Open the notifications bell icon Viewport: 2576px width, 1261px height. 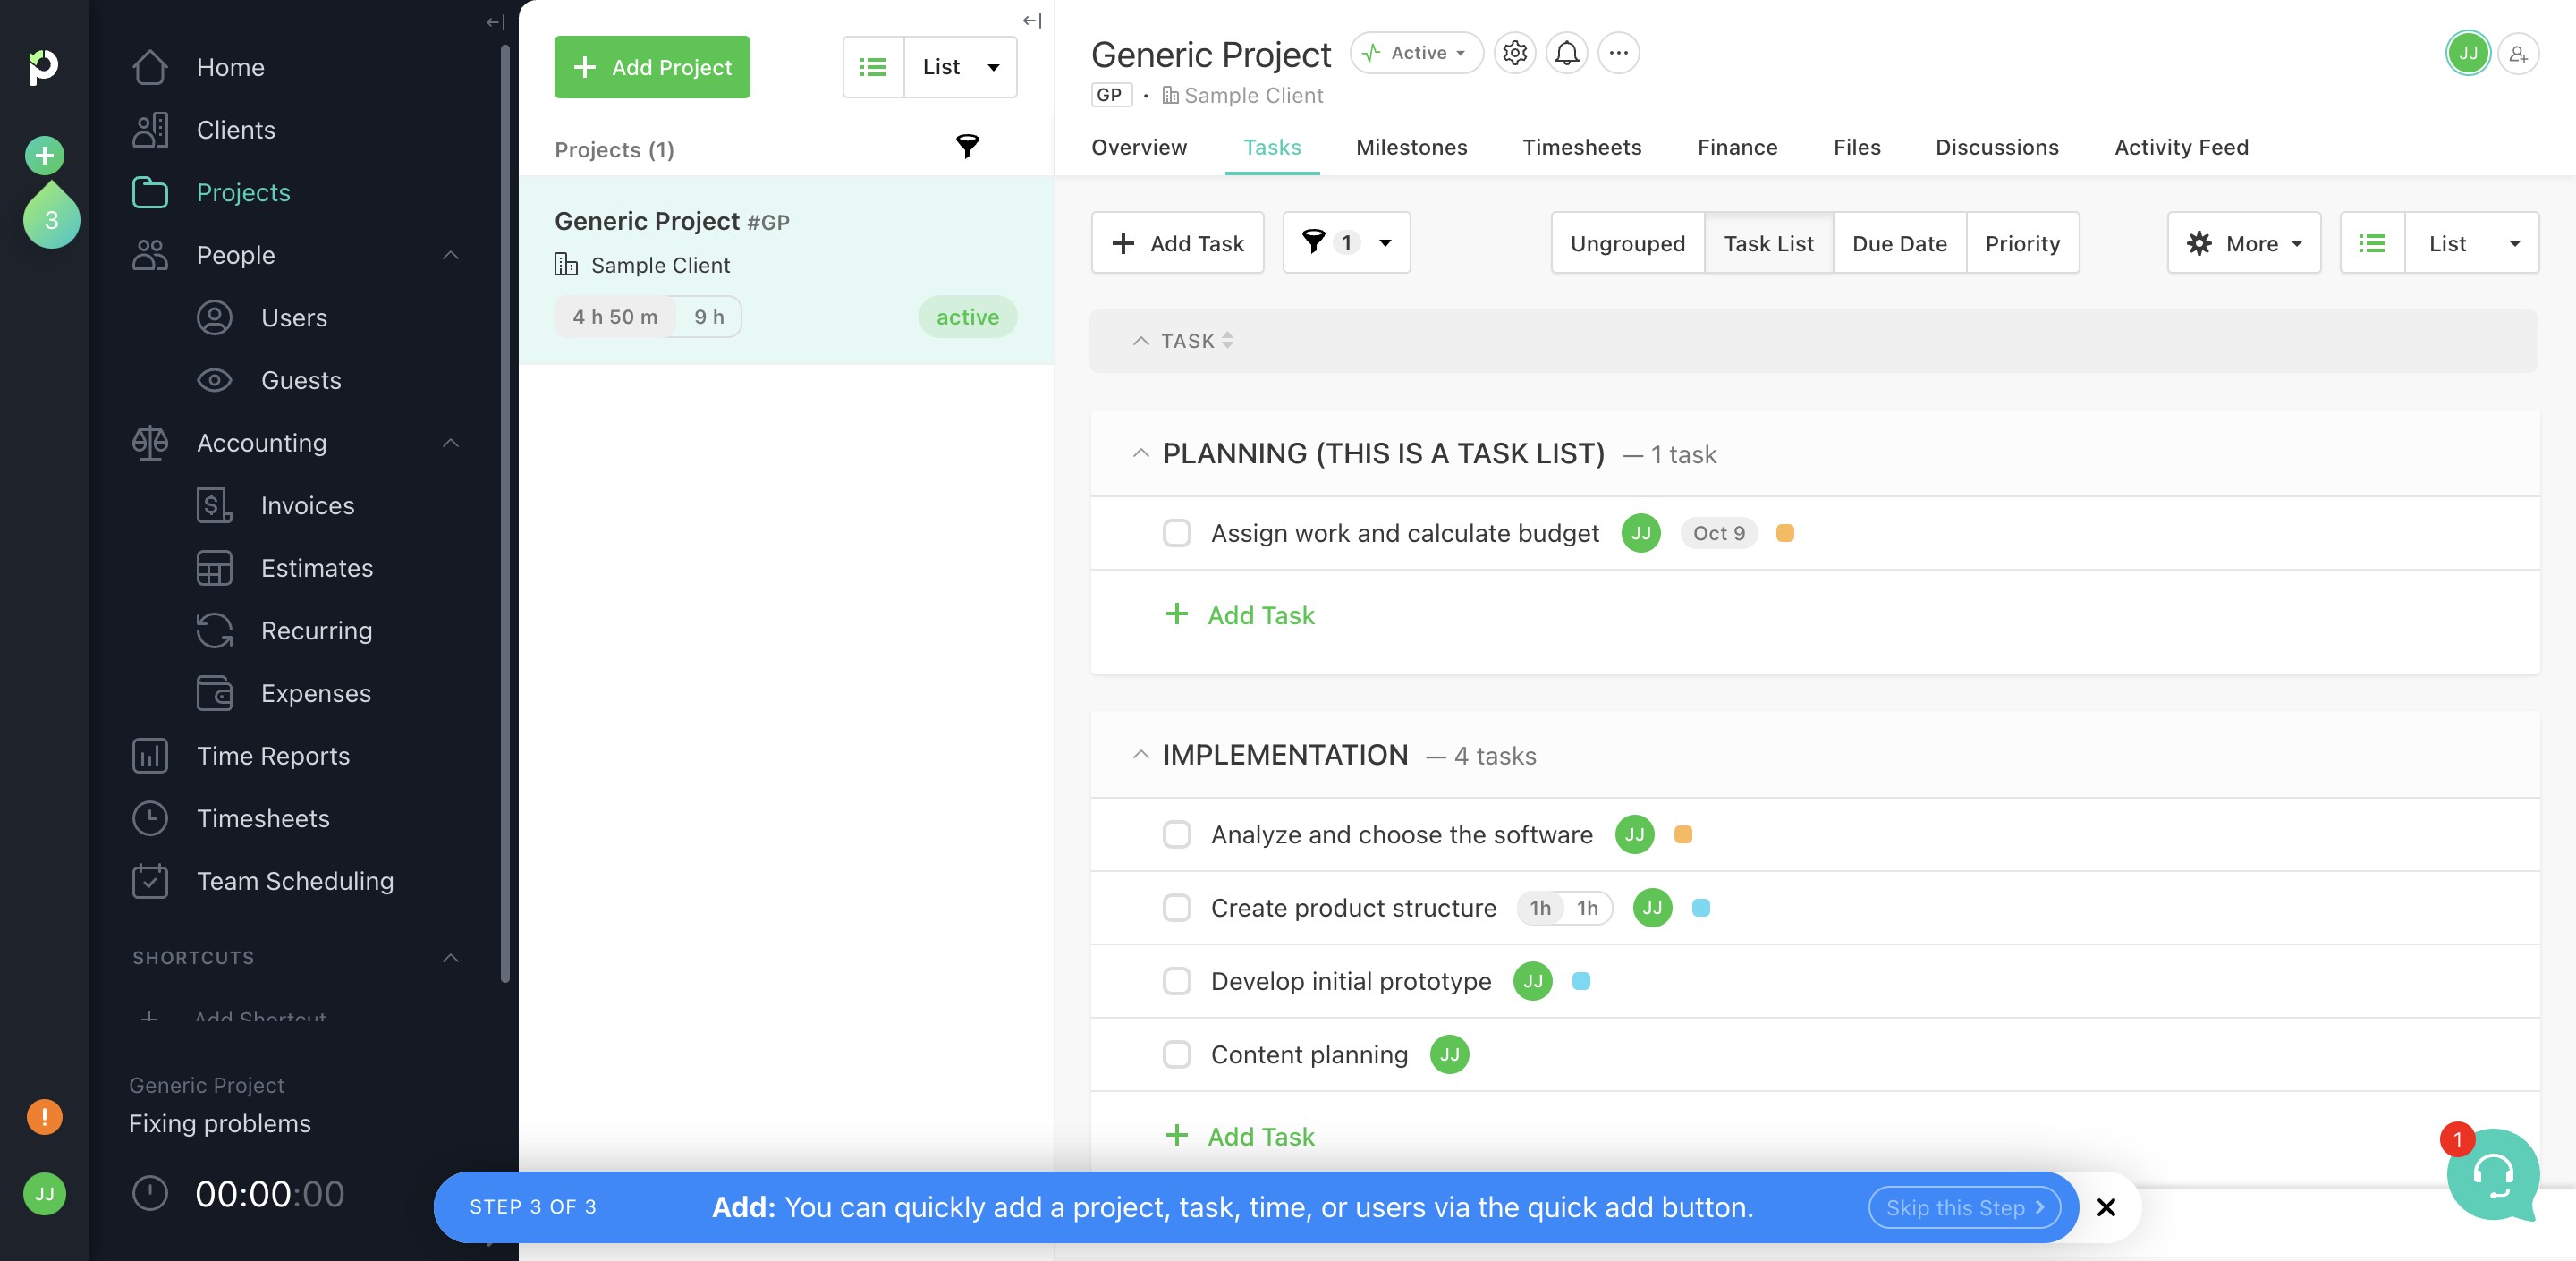pyautogui.click(x=1567, y=52)
